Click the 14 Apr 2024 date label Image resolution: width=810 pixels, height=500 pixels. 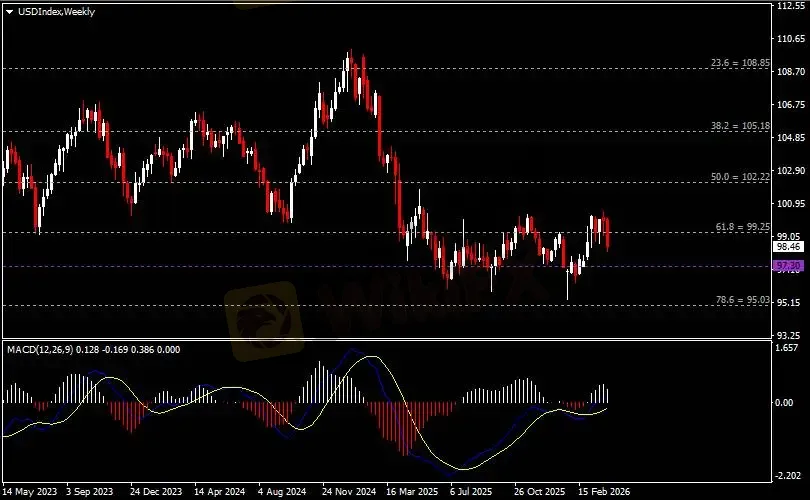[x=220, y=491]
